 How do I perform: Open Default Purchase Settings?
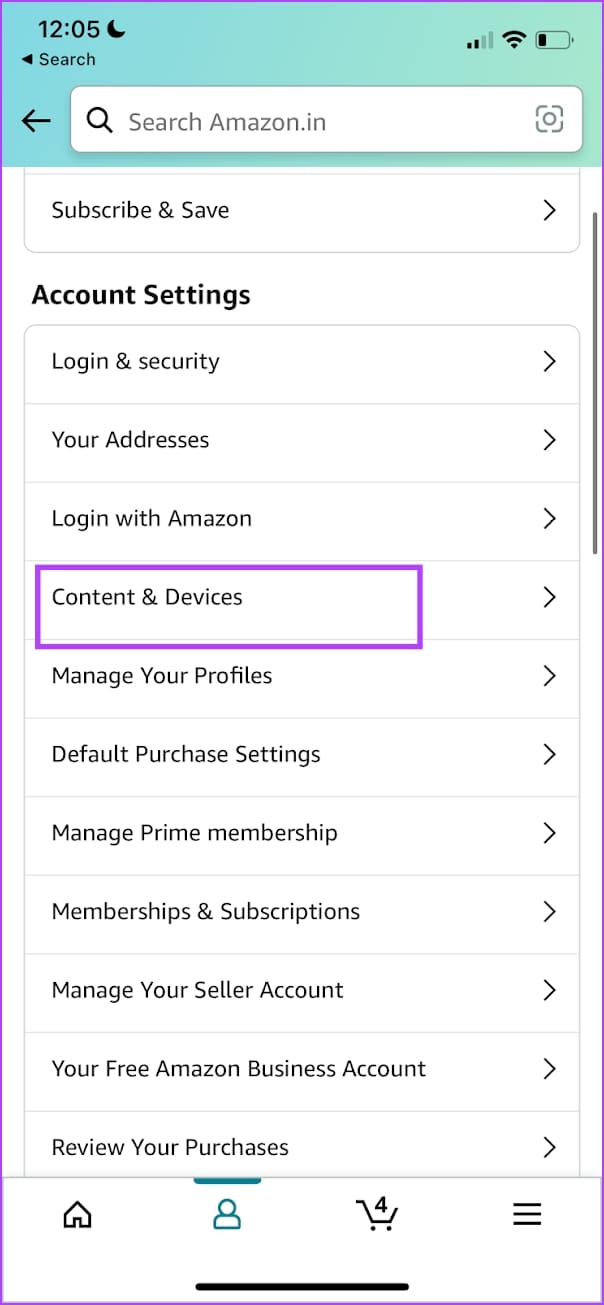(186, 754)
